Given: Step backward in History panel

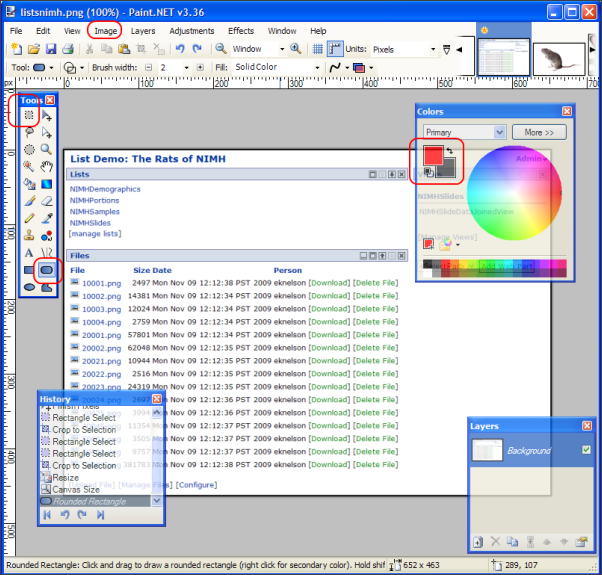Looking at the screenshot, I should (65, 514).
